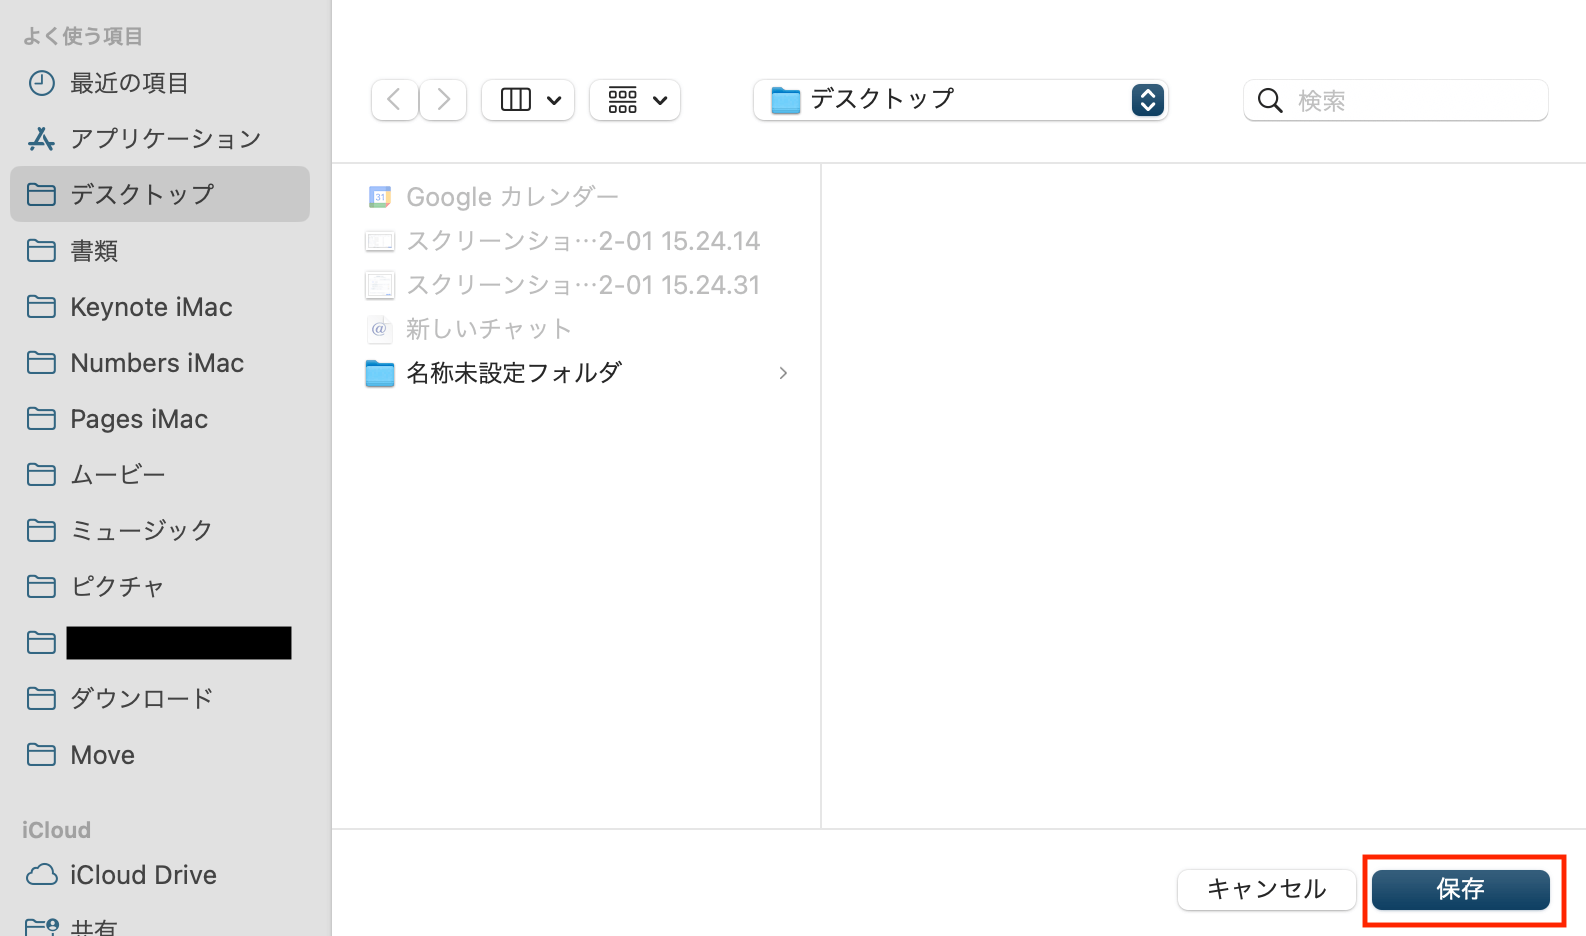Click the folder icon beside ミュージック
The height and width of the screenshot is (936, 1586).
coord(42,530)
